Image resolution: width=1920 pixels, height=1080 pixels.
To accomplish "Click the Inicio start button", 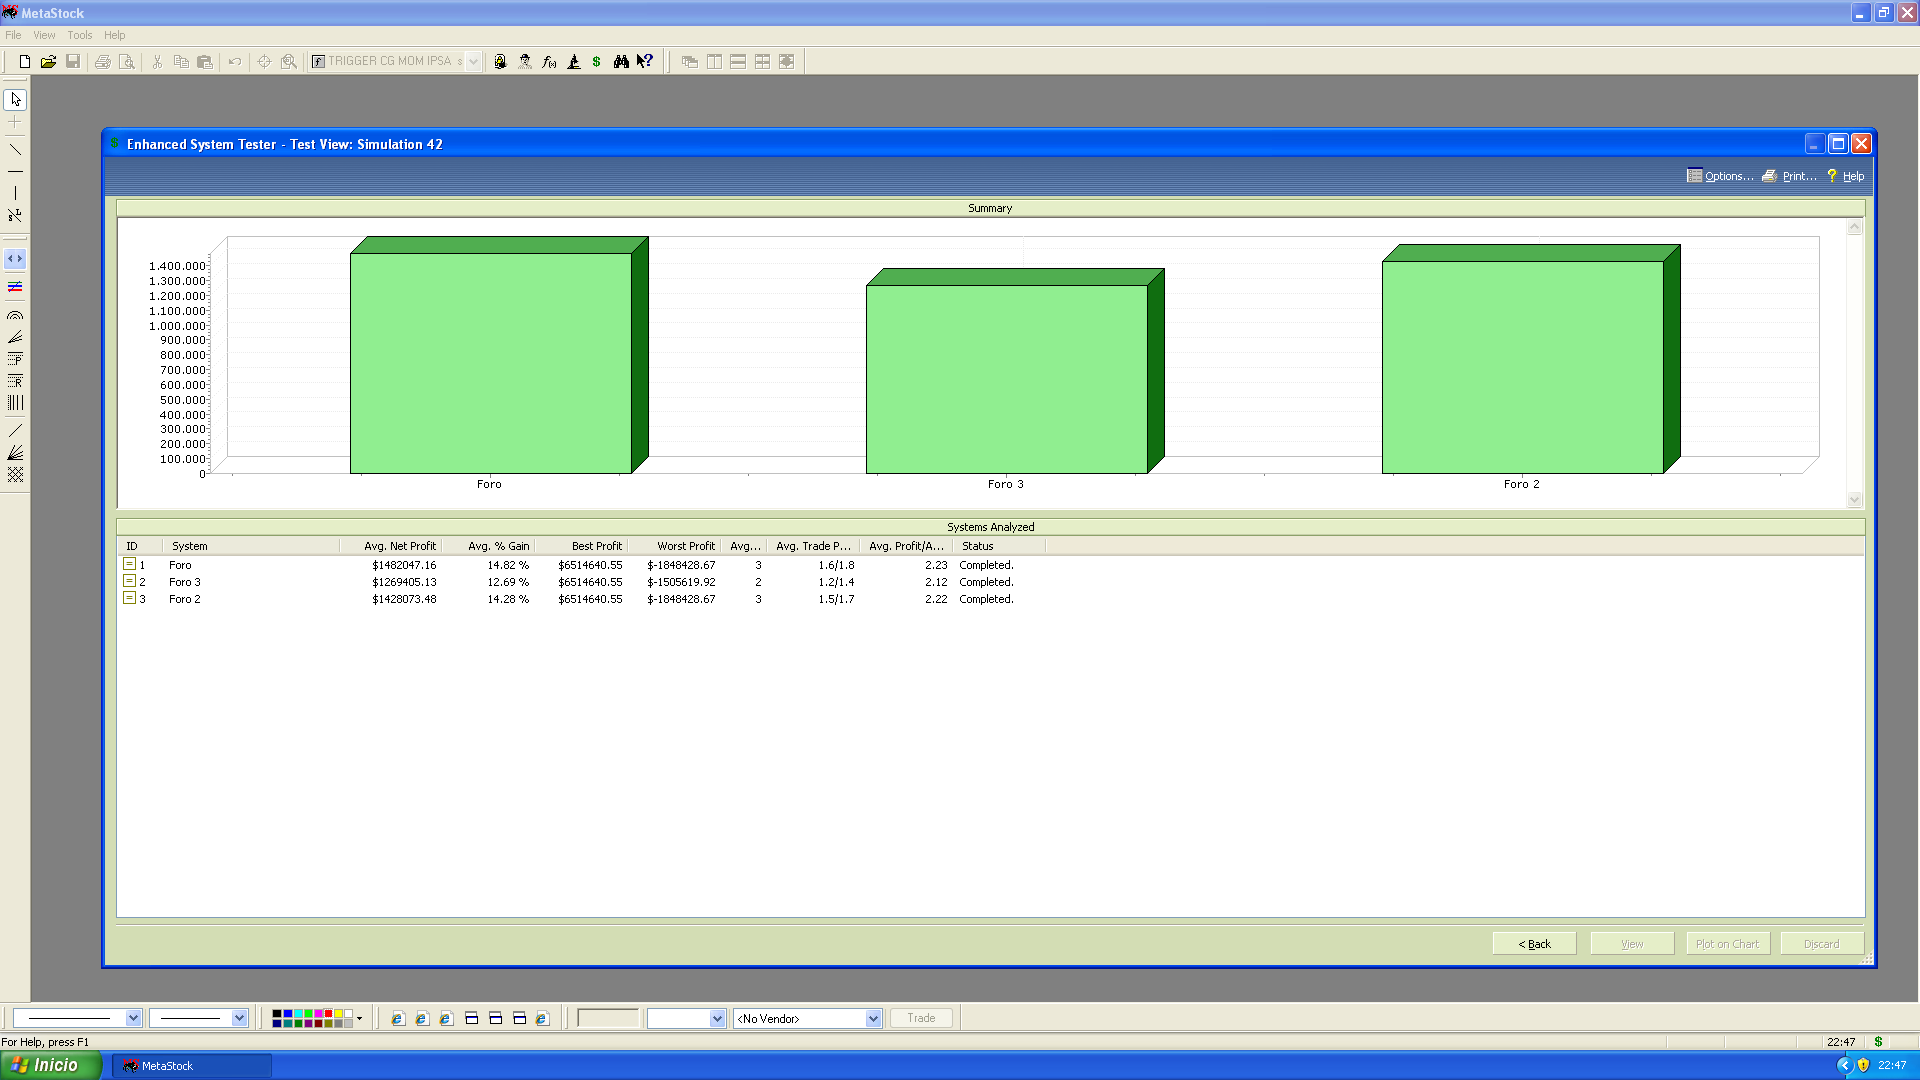I will [x=50, y=1065].
